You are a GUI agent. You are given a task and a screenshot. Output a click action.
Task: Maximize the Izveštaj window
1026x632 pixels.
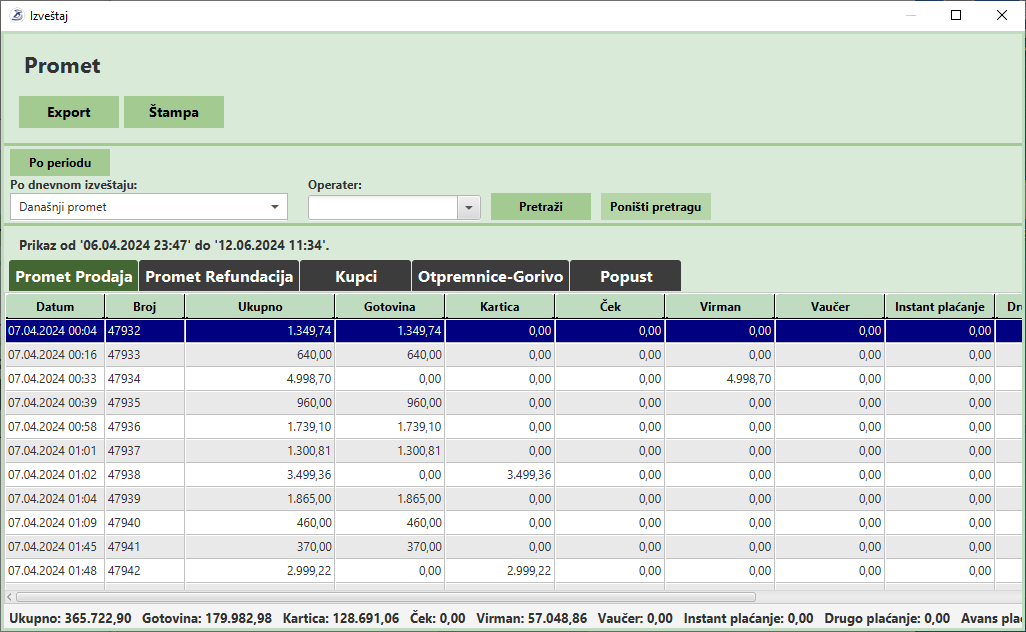956,15
